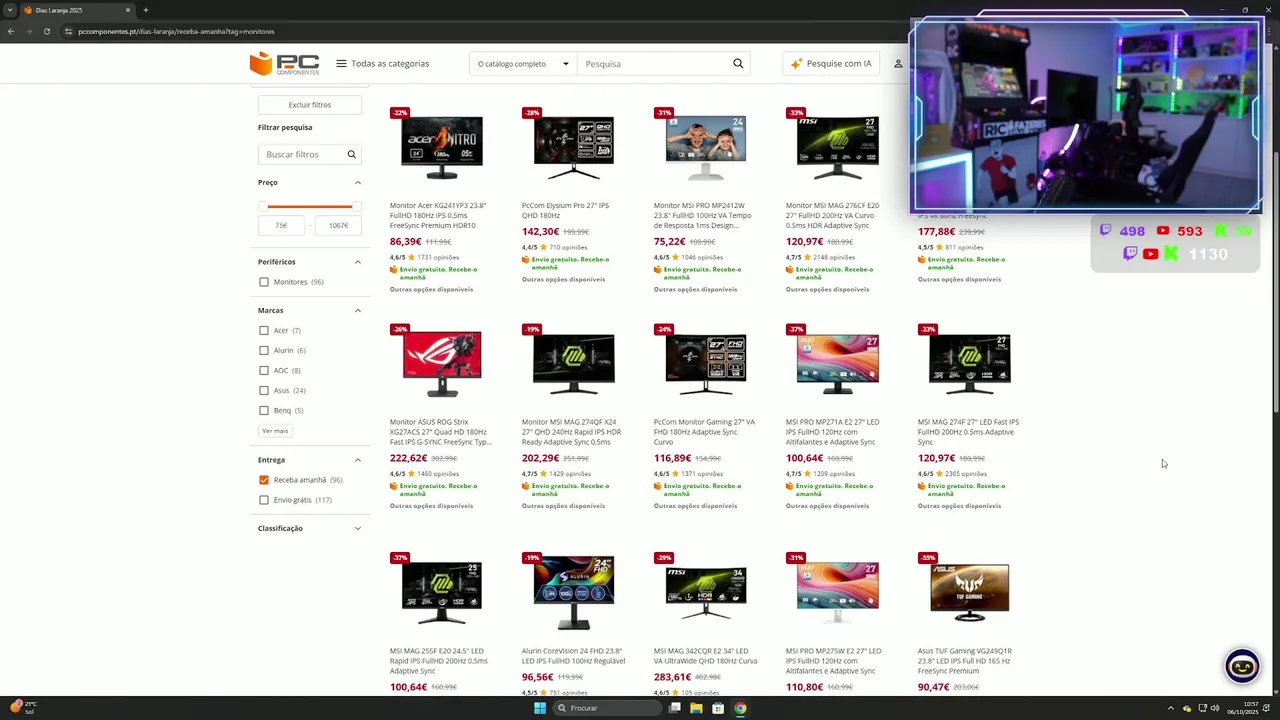The image size is (1280, 720).
Task: Open Monitor MSI MAG 274QF X24 link
Action: pyautogui.click(x=572, y=432)
